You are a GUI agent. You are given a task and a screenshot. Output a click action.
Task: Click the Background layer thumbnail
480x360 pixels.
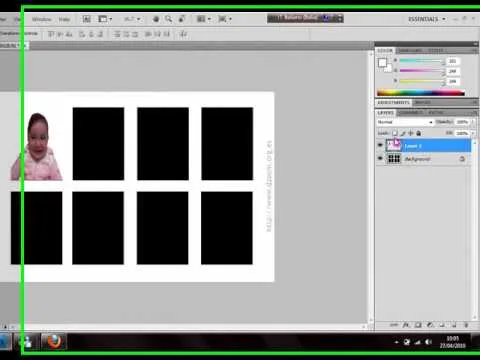coord(394,159)
